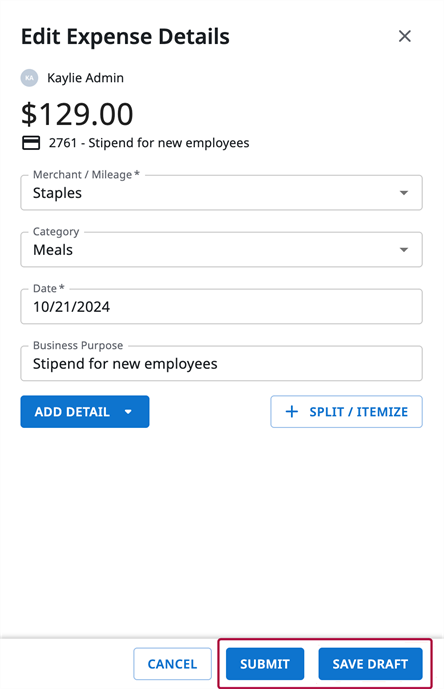Click the Add Detail button
This screenshot has width=444, height=689.
(x=85, y=412)
